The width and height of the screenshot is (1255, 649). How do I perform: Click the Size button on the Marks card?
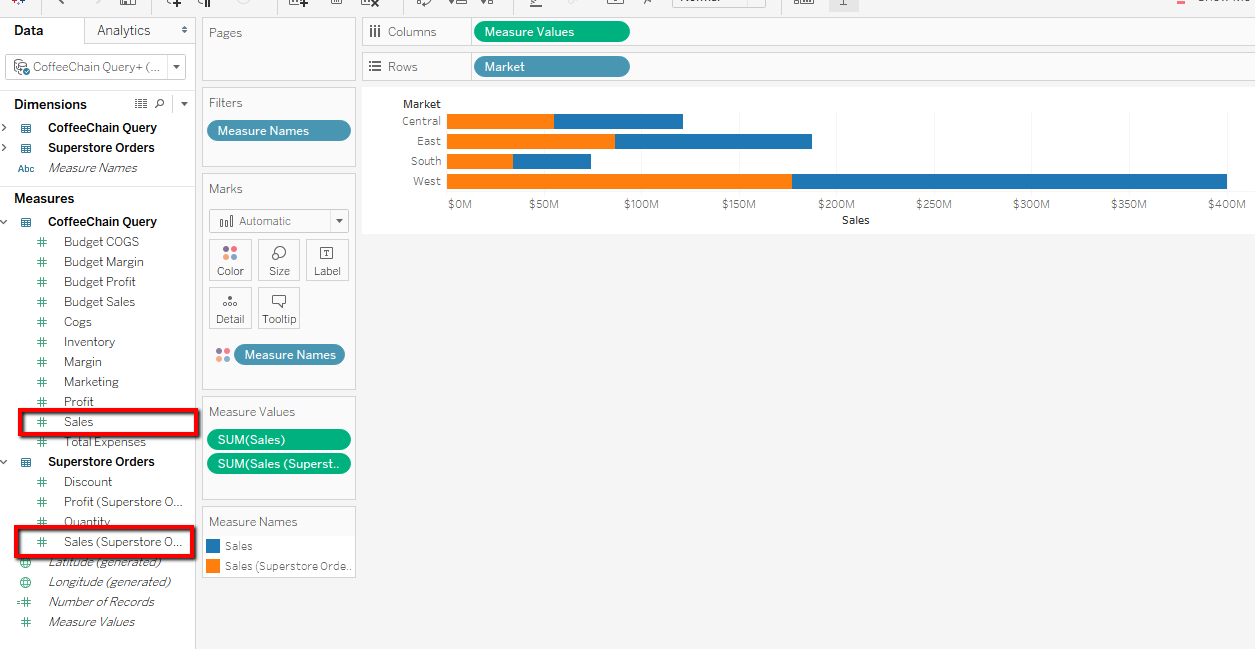point(278,259)
